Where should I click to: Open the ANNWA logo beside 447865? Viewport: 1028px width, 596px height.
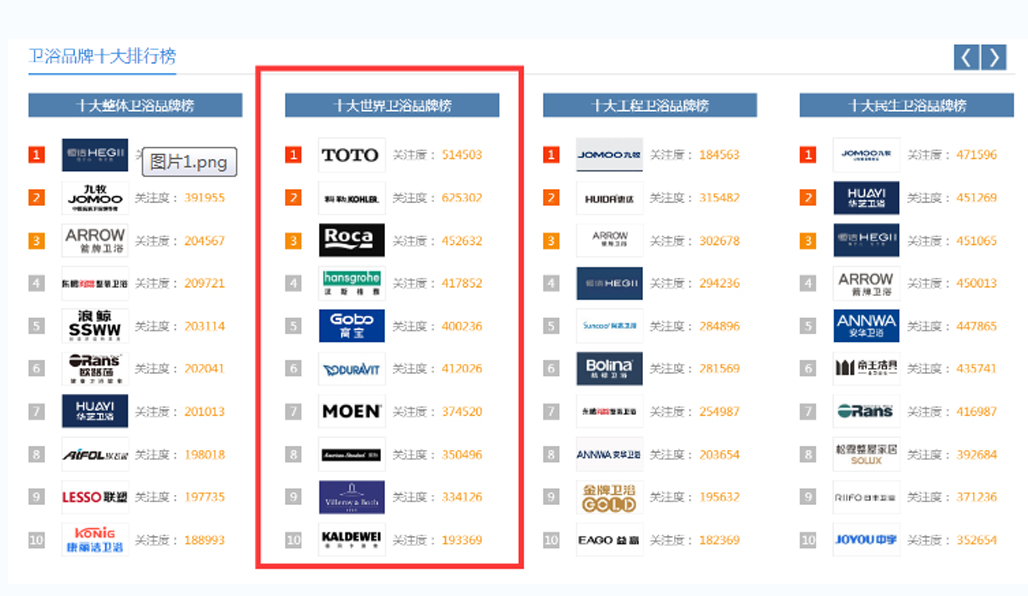(x=866, y=326)
